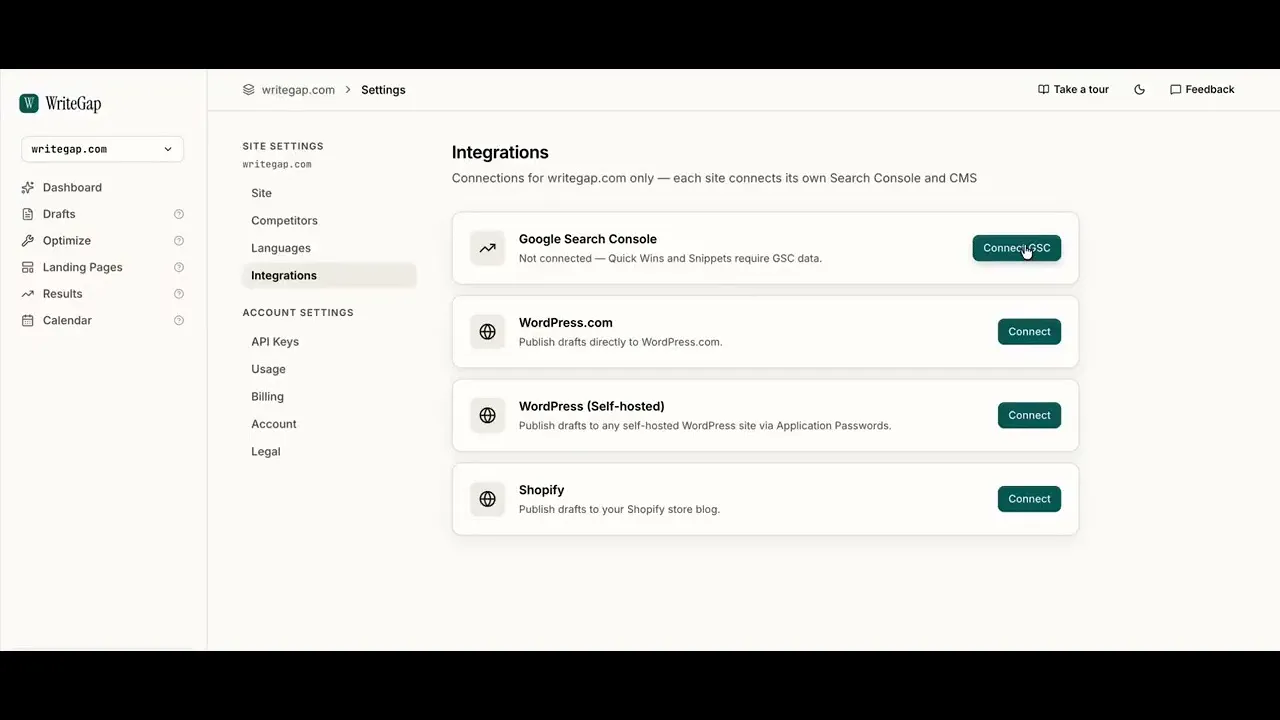Click the Settings breadcrumb
This screenshot has width=1280, height=720.
point(383,90)
